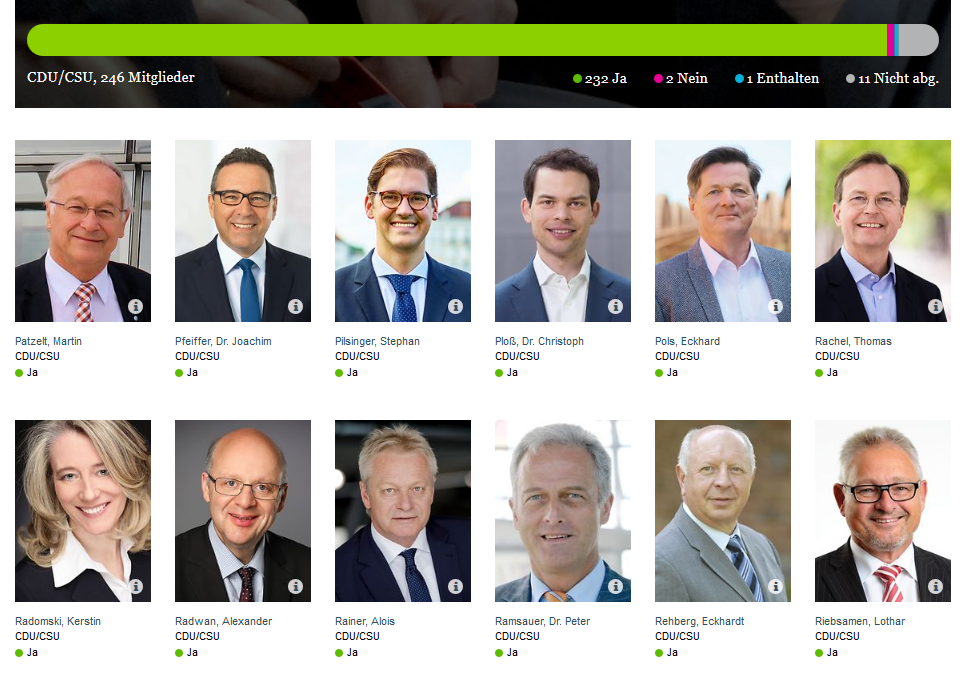This screenshot has height=680, width=964.
Task: Select the '2 Nein' legend entry
Action: [681, 79]
